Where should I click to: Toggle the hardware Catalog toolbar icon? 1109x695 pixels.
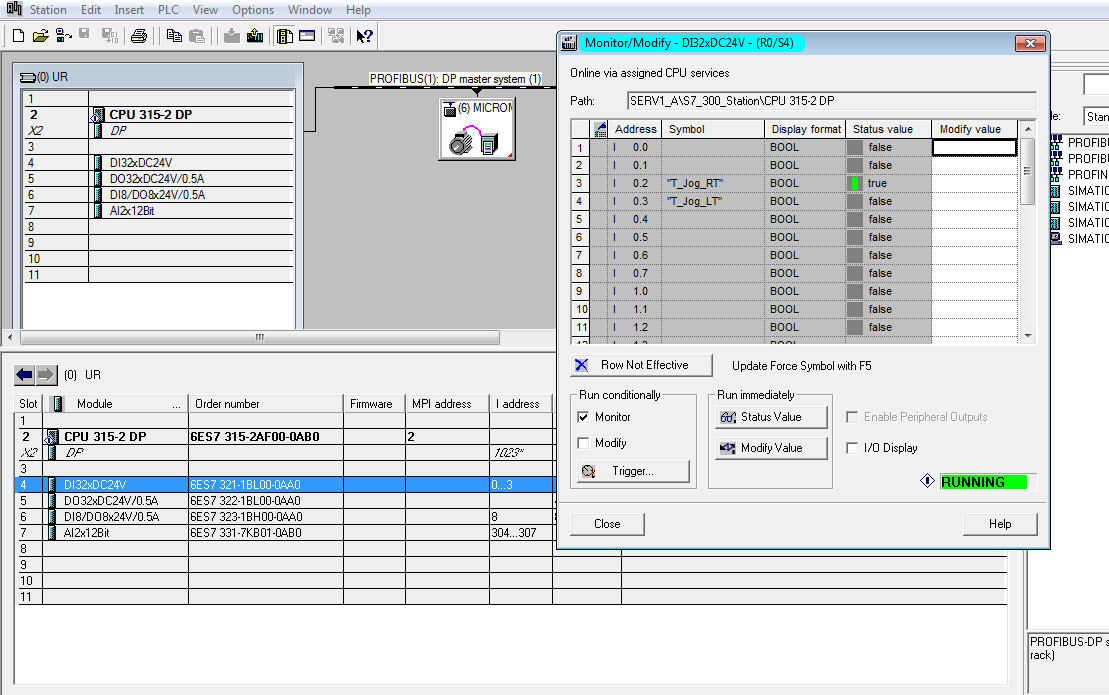pyautogui.click(x=284, y=35)
